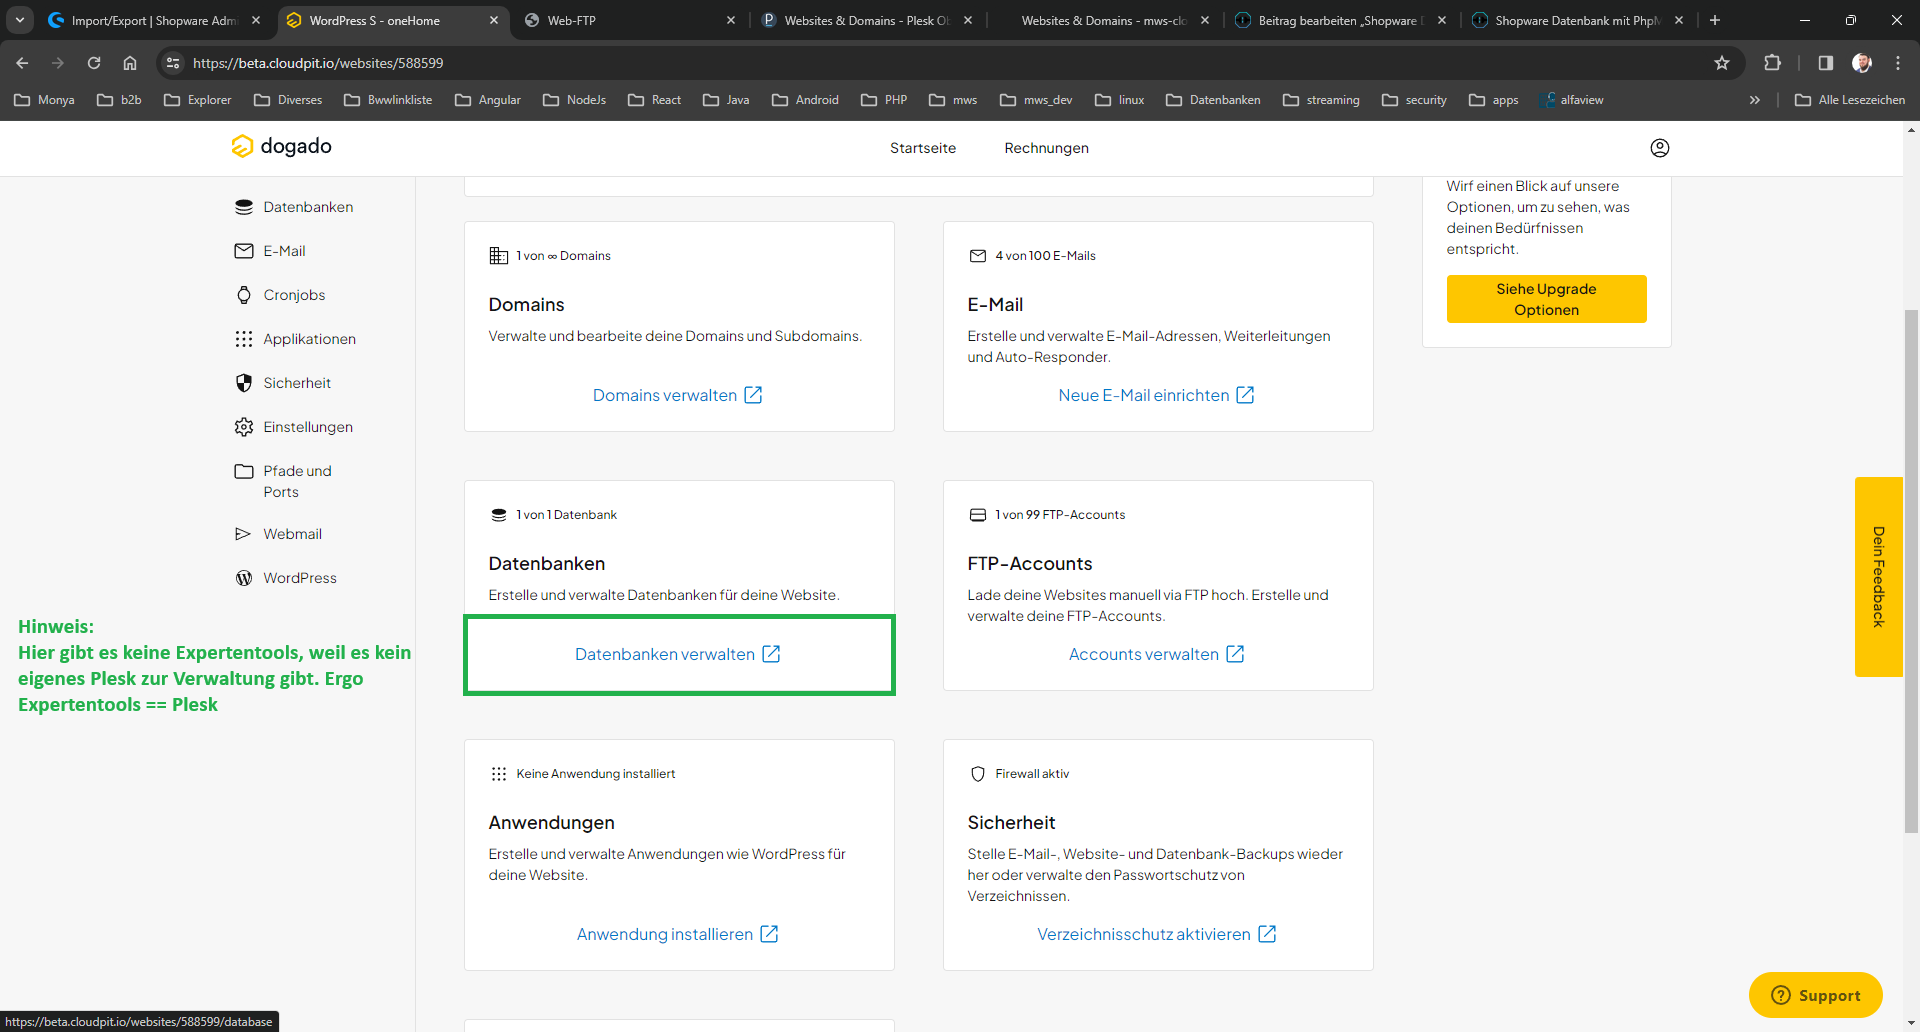Toggle the browser side panel

point(1825,63)
